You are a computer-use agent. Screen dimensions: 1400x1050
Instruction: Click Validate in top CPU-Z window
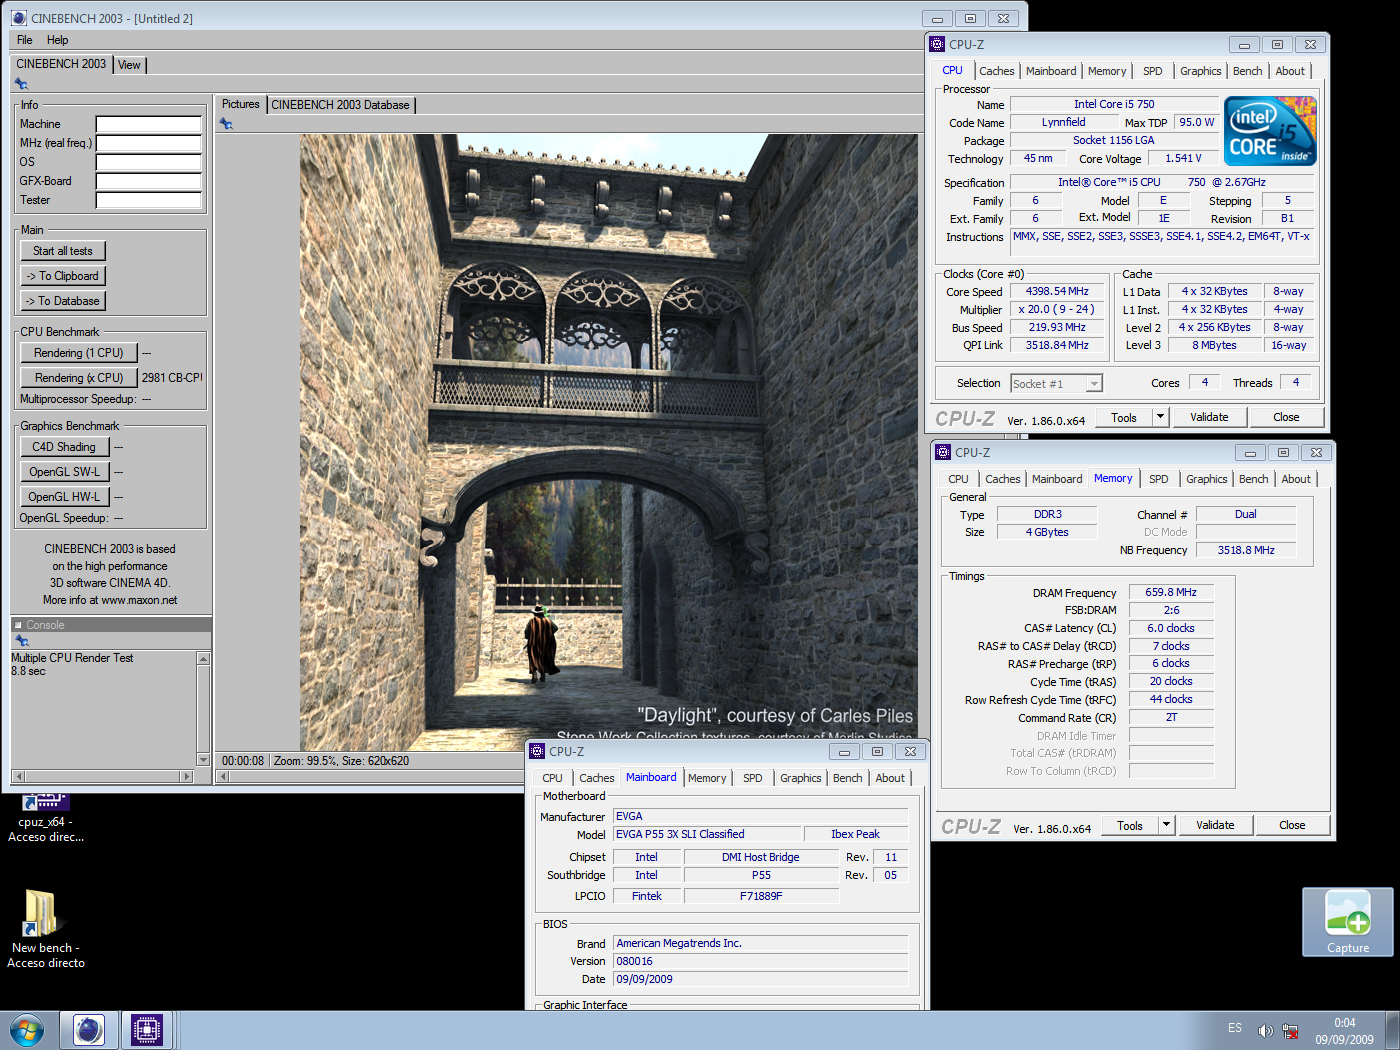tap(1209, 417)
